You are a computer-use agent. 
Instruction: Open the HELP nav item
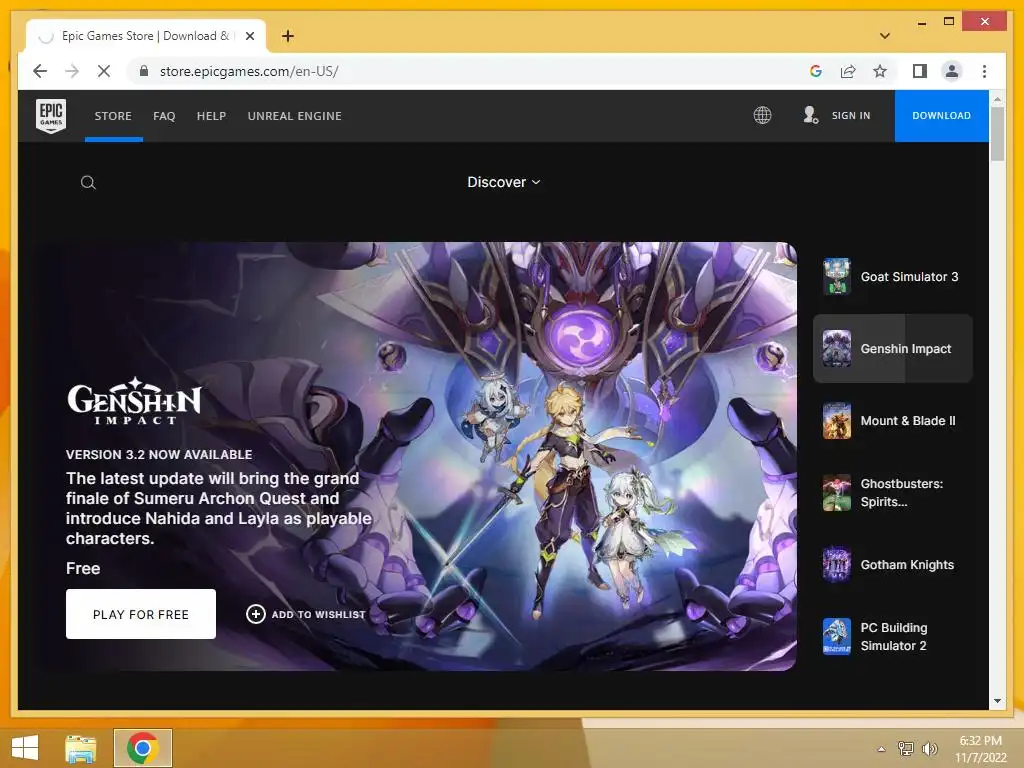pos(212,116)
